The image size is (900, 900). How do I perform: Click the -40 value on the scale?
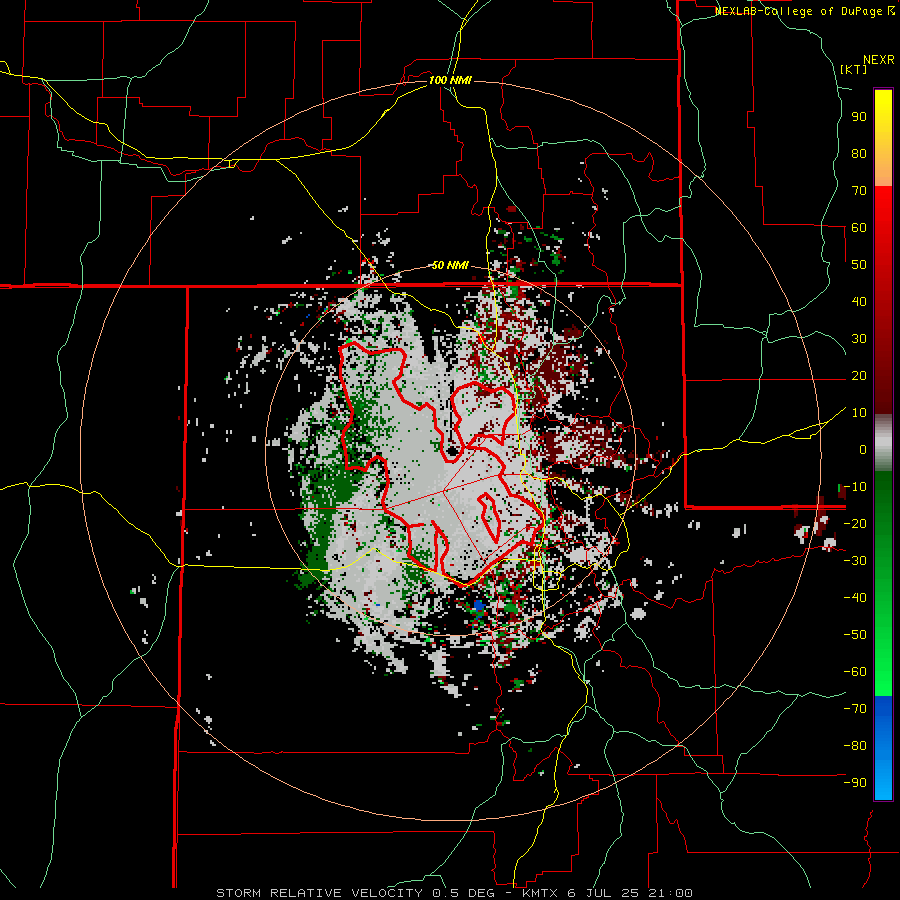(855, 598)
